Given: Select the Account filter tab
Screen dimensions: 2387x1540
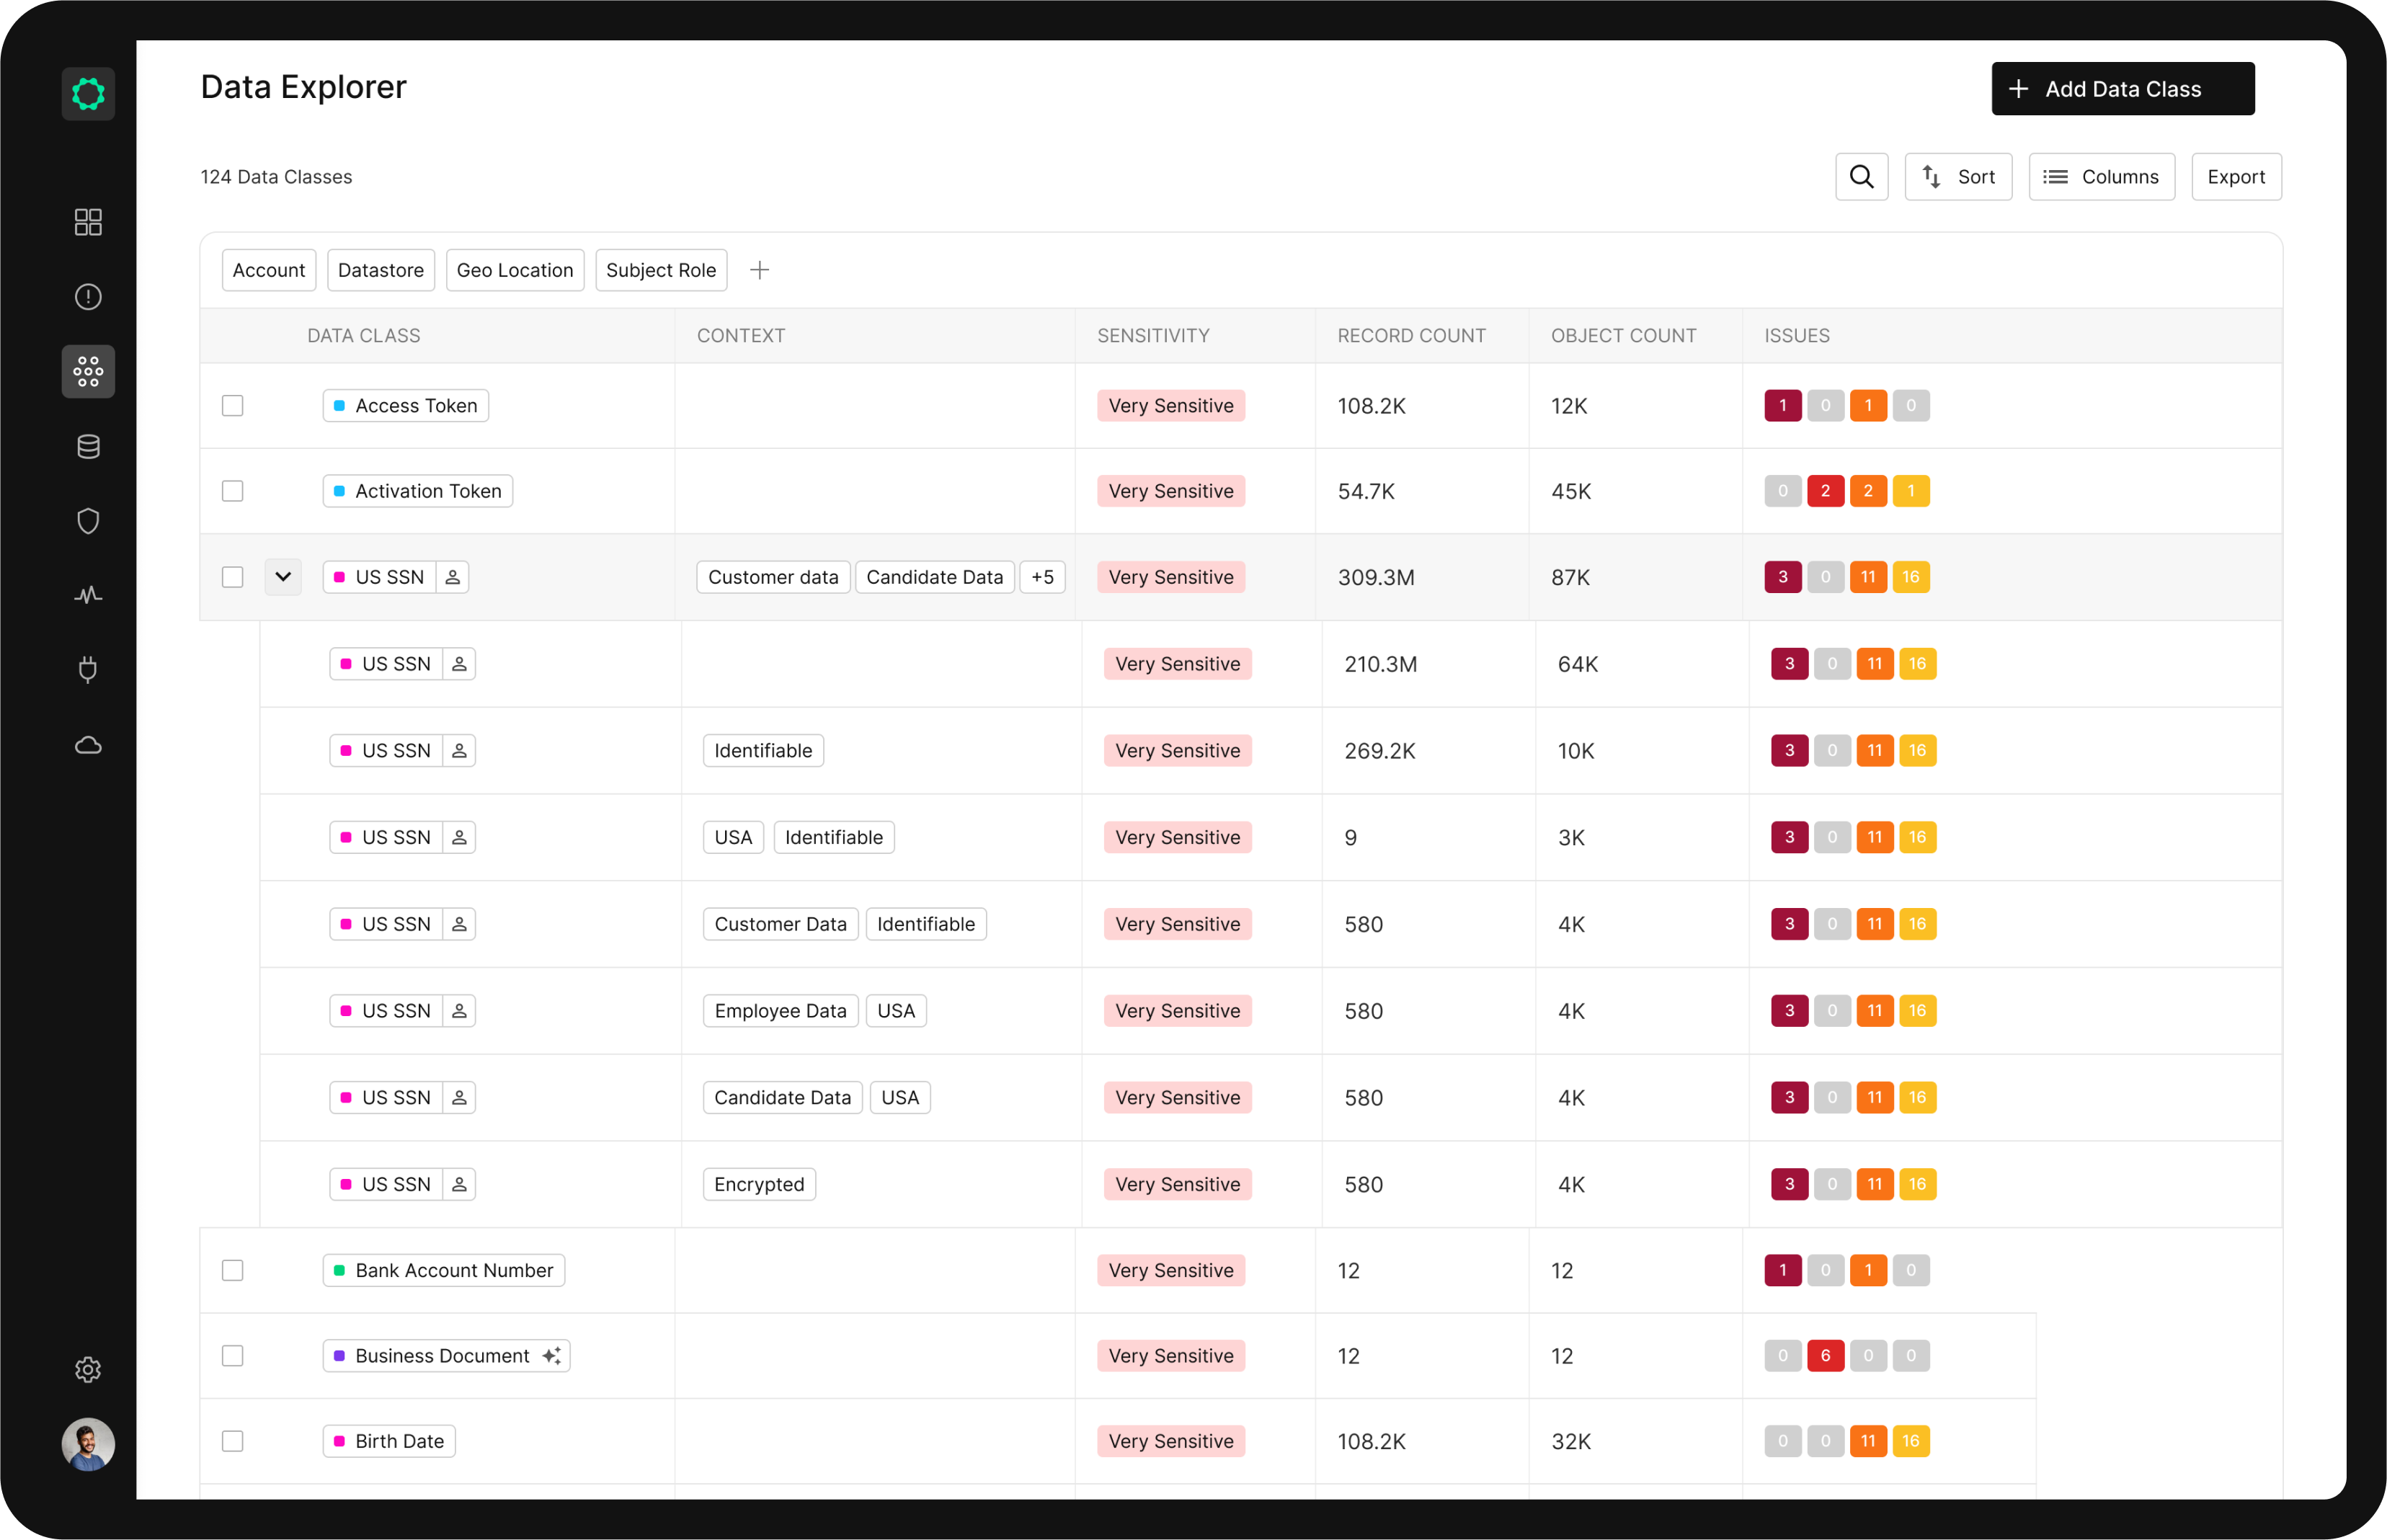Looking at the screenshot, I should click(268, 270).
